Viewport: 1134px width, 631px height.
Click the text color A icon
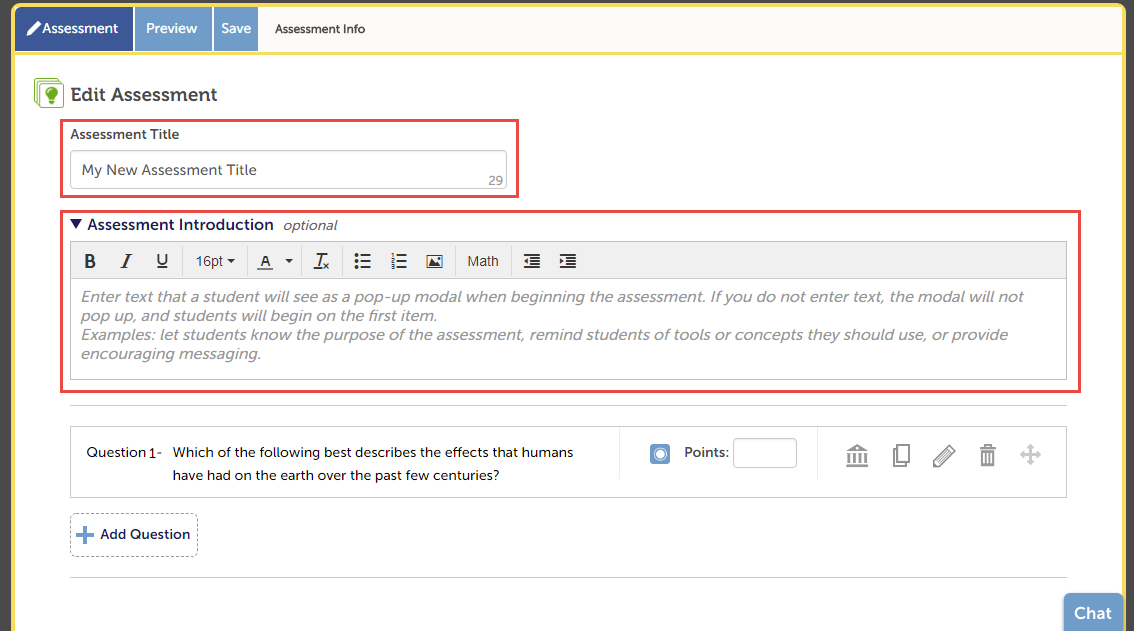click(265, 261)
